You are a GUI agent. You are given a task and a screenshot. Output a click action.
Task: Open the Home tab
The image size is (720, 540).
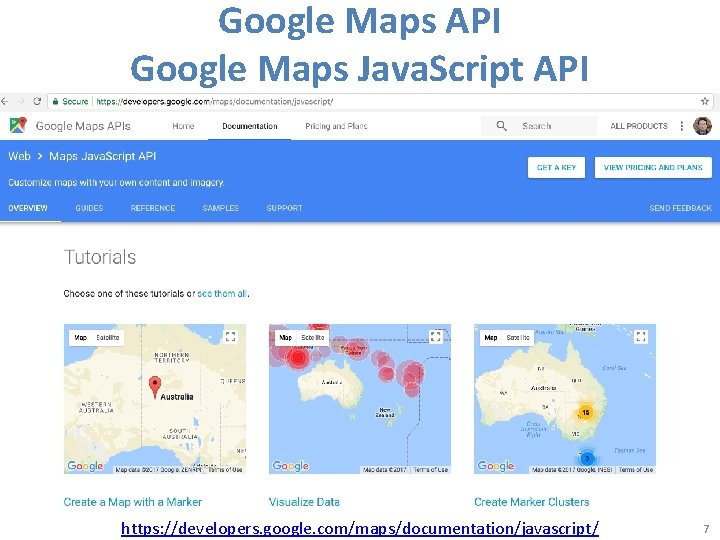[x=183, y=126]
